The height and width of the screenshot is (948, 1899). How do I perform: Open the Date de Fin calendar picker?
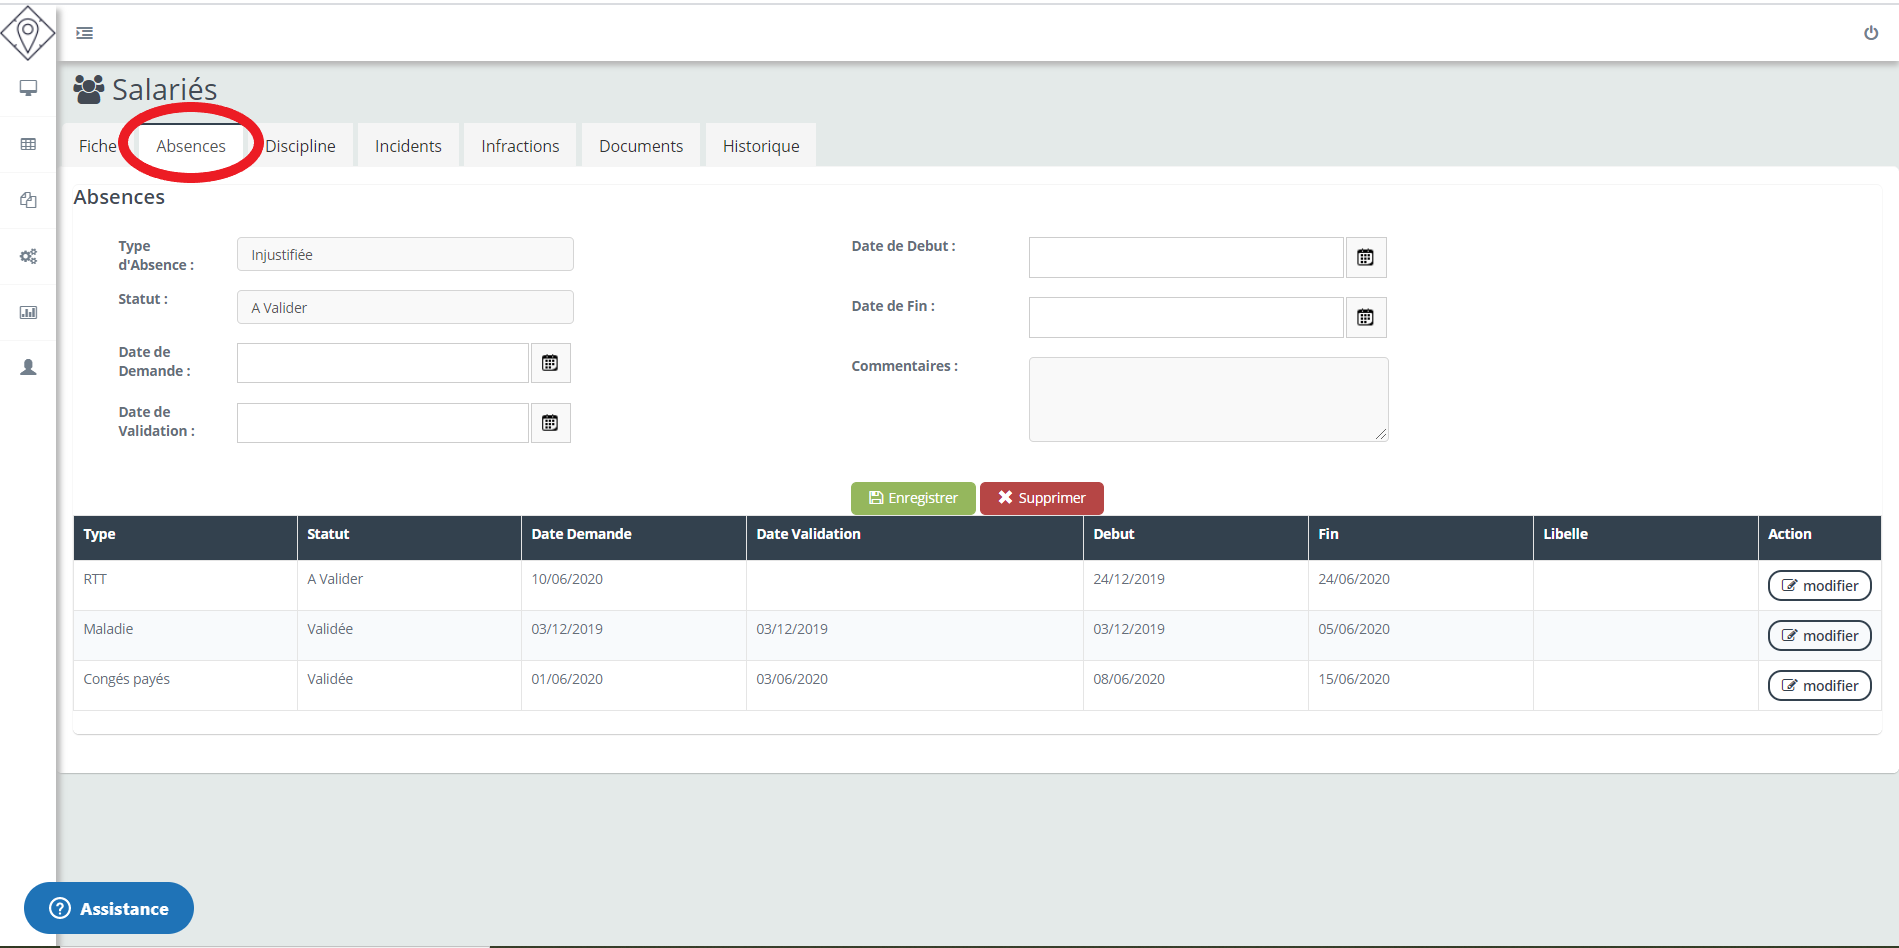coord(1365,318)
